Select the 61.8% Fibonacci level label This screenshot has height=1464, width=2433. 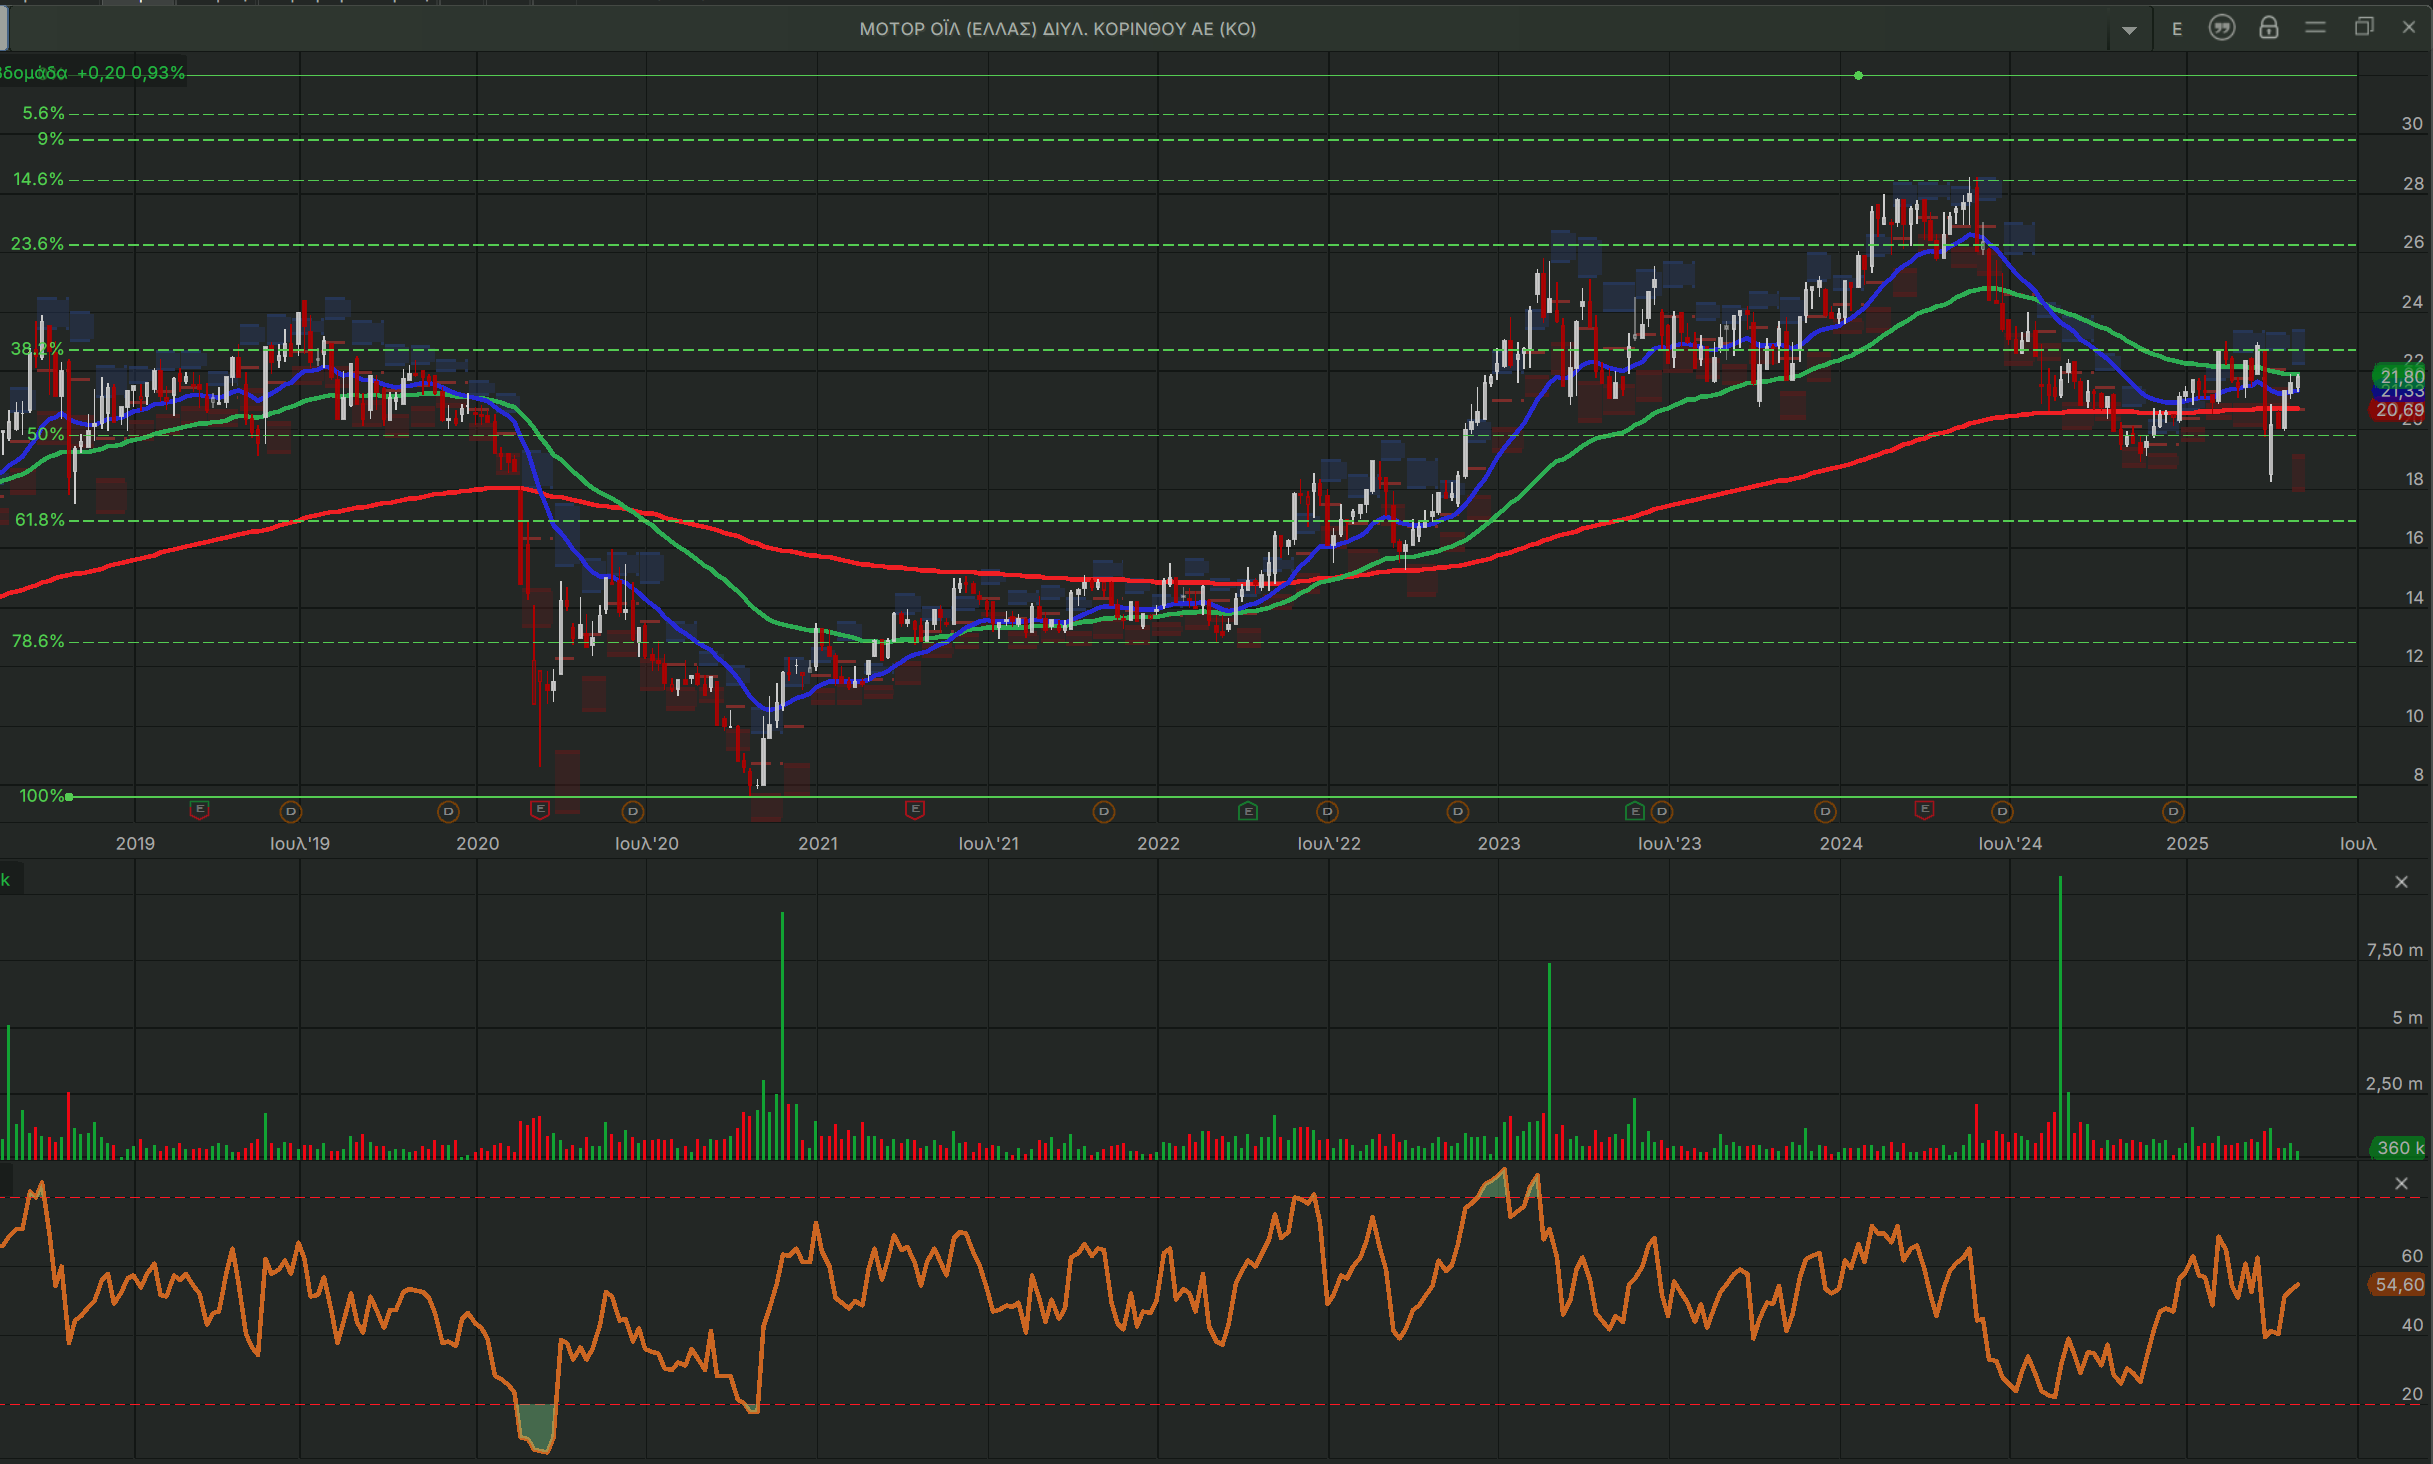(40, 520)
